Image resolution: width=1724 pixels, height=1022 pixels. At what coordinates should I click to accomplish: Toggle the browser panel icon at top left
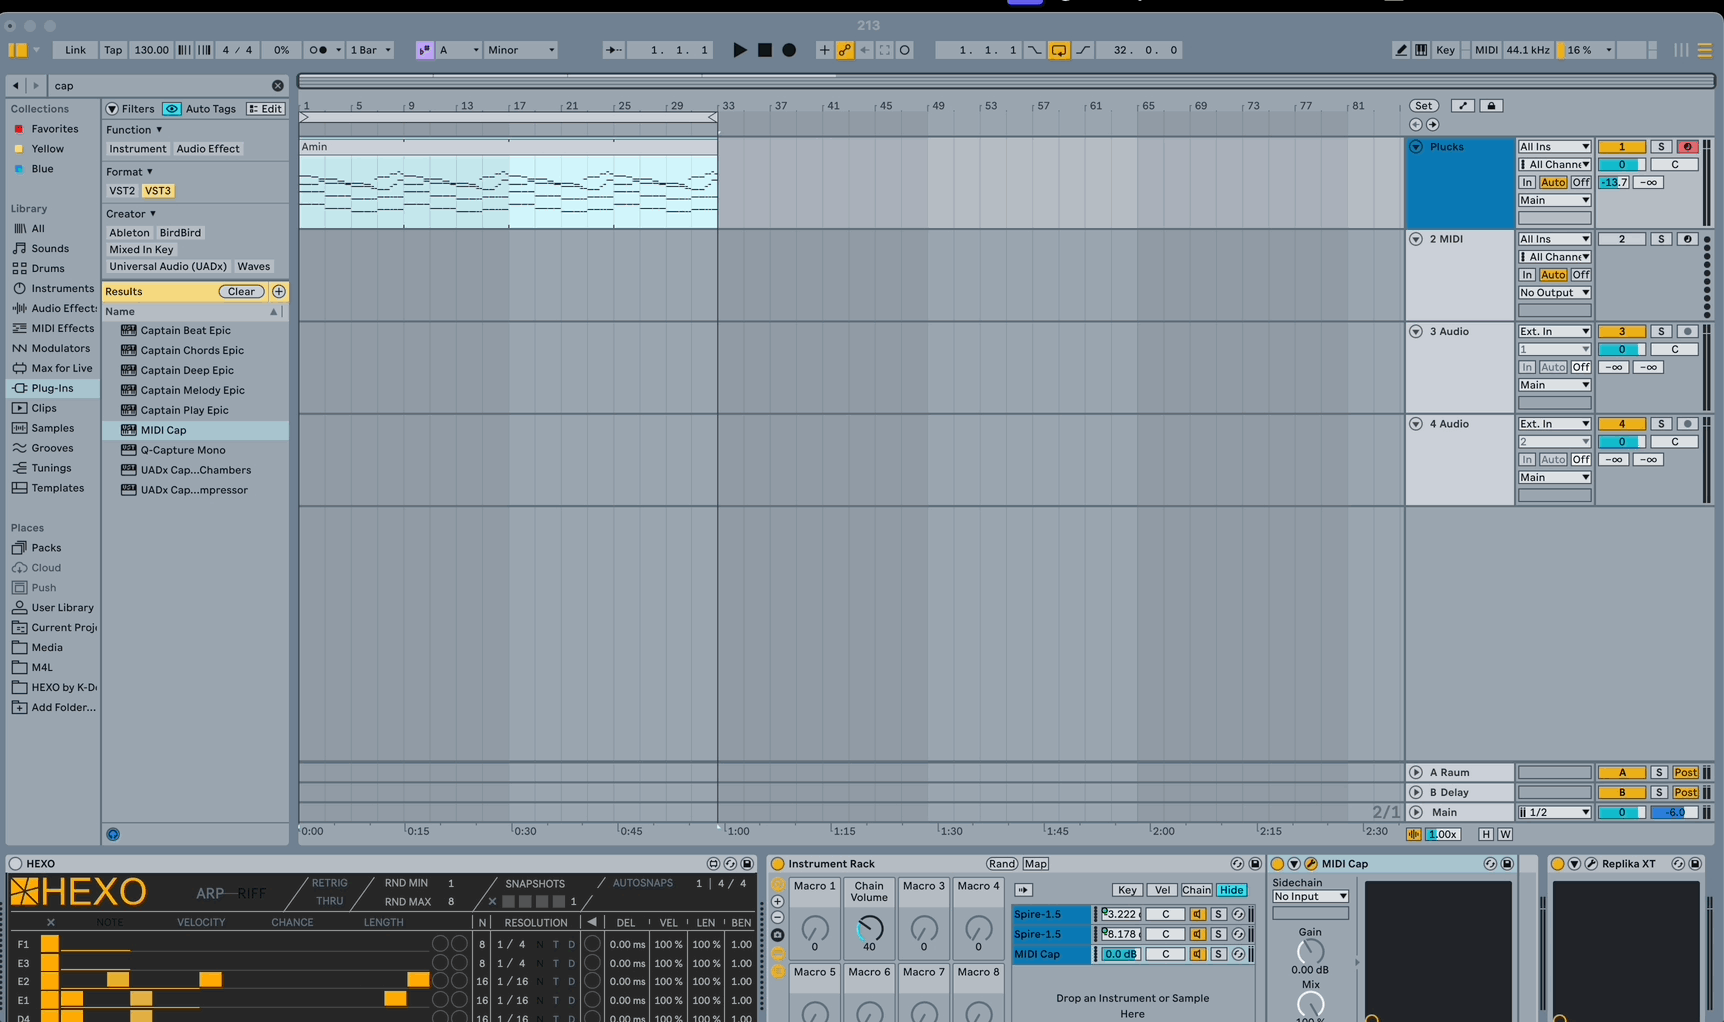click(x=17, y=50)
